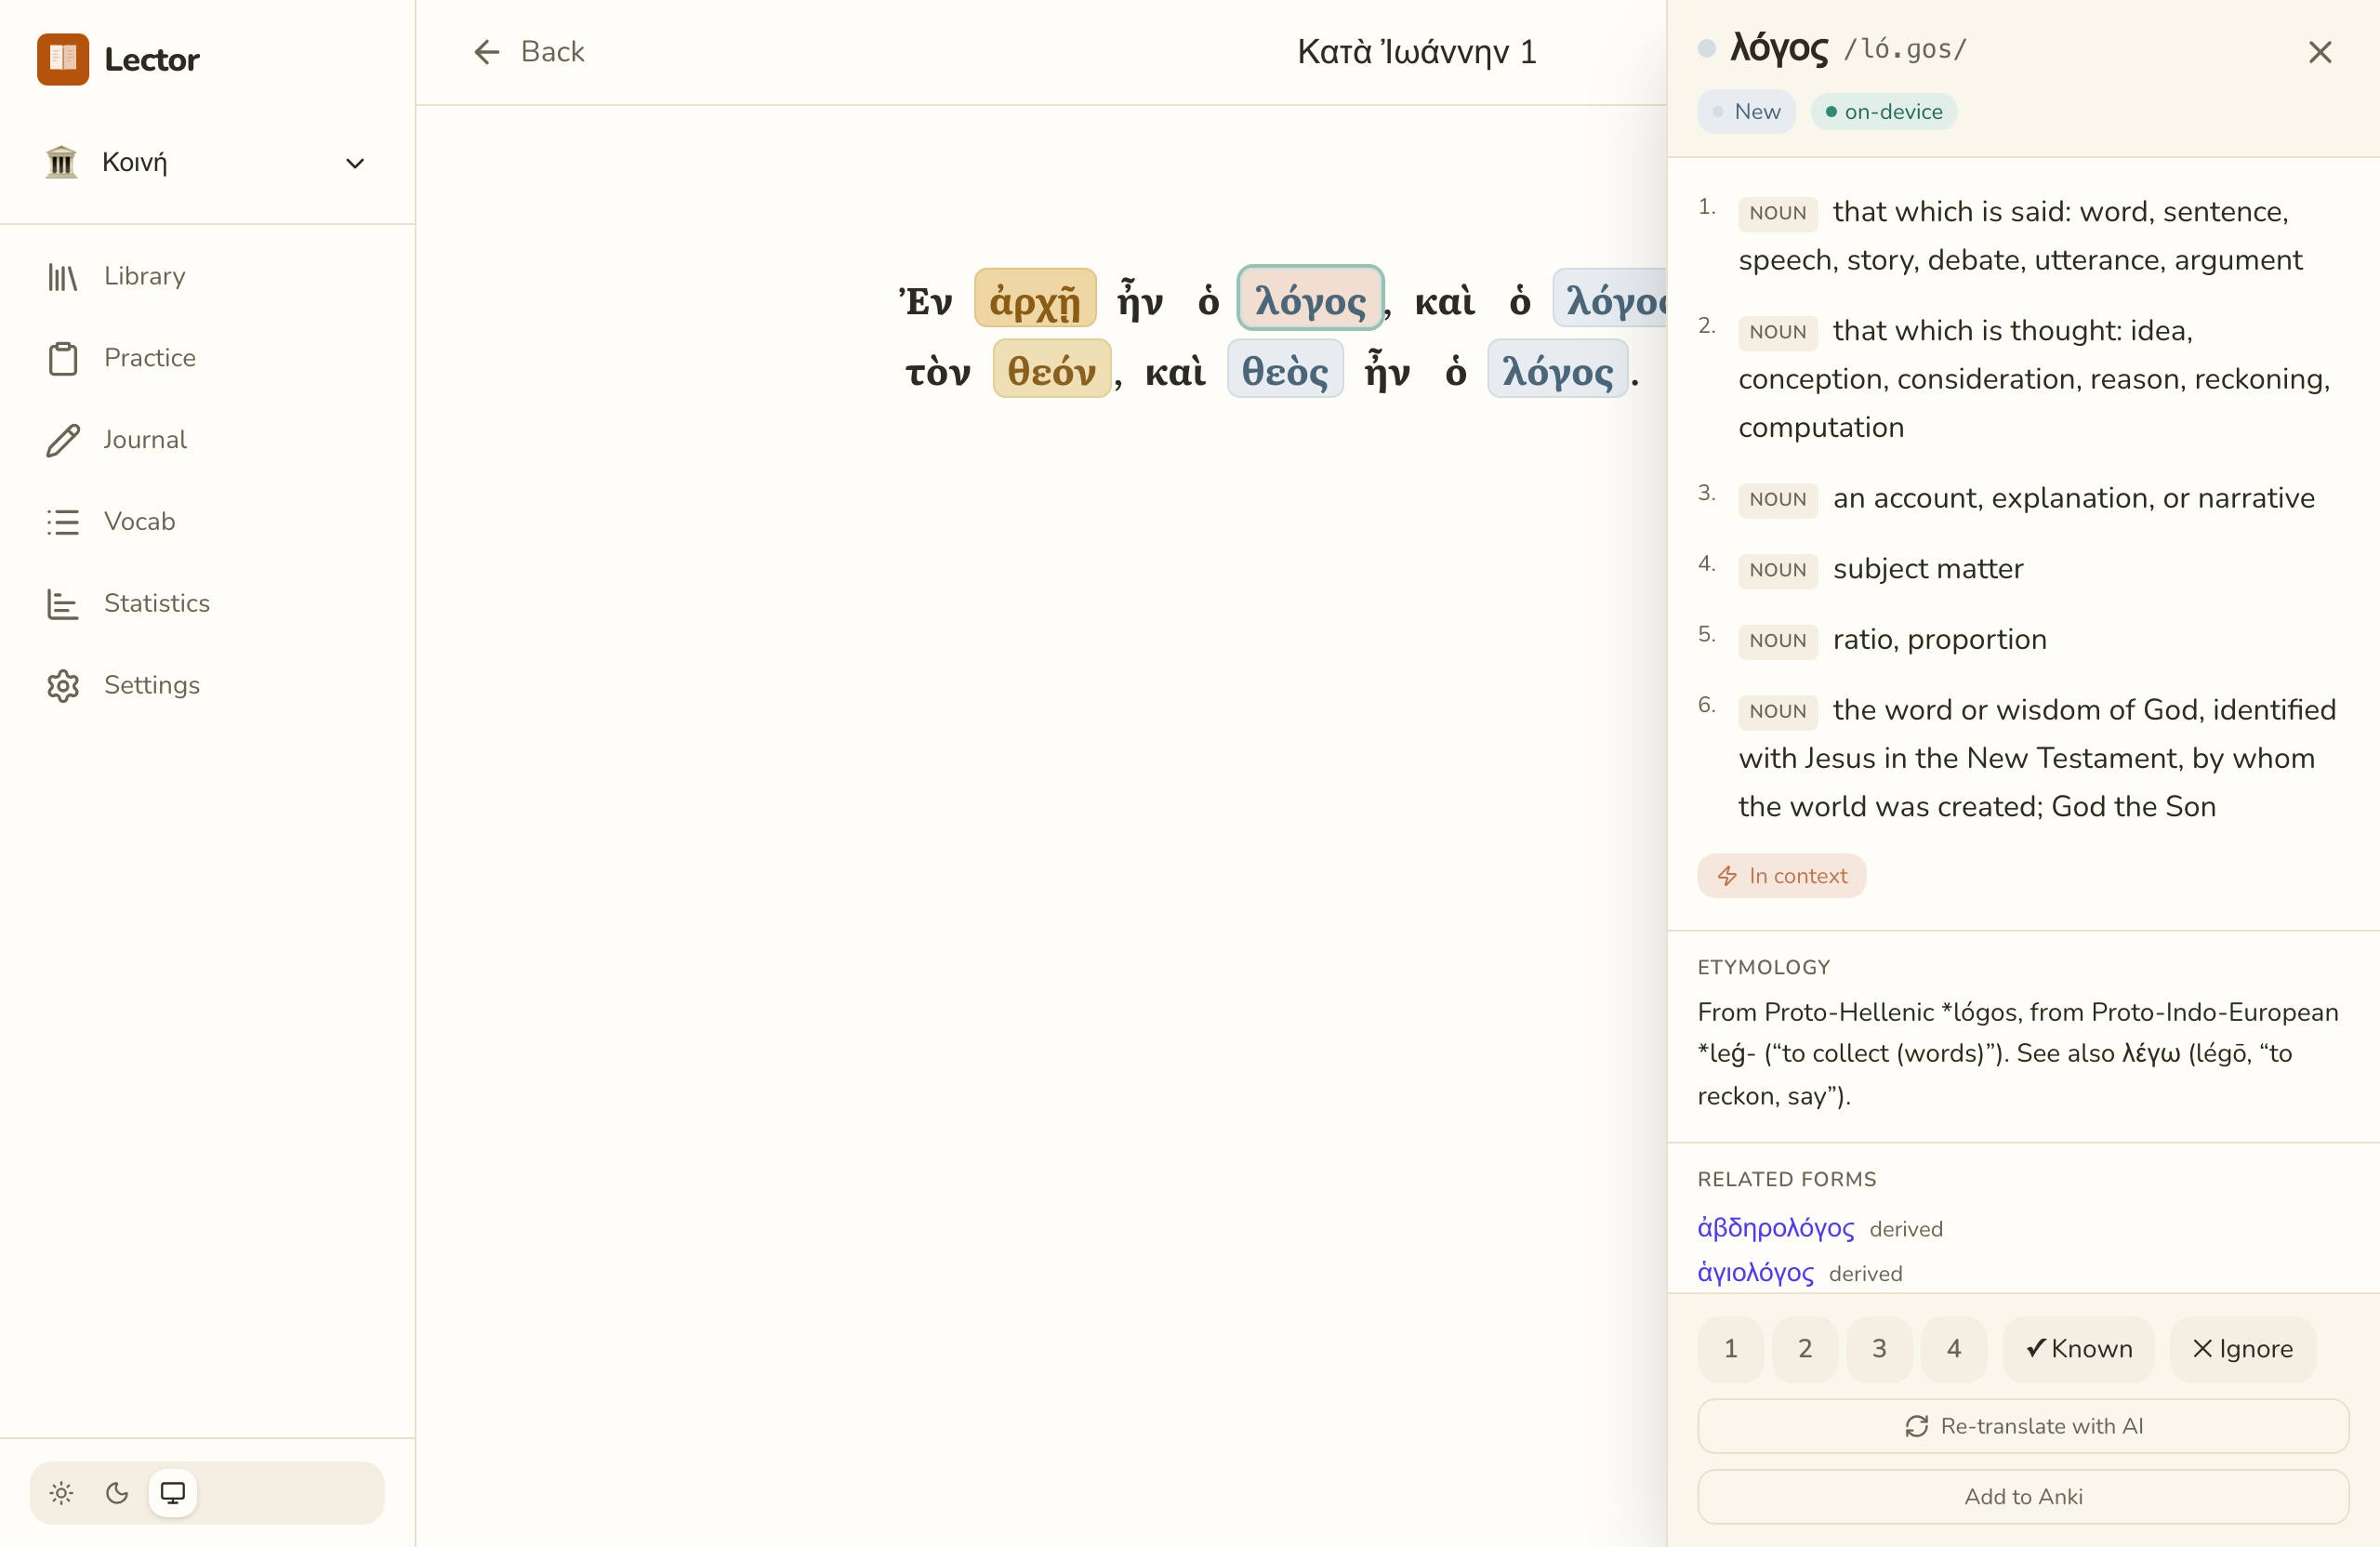Click the λόγος headword in panel
The width and height of the screenshot is (2380, 1547).
1780,48
